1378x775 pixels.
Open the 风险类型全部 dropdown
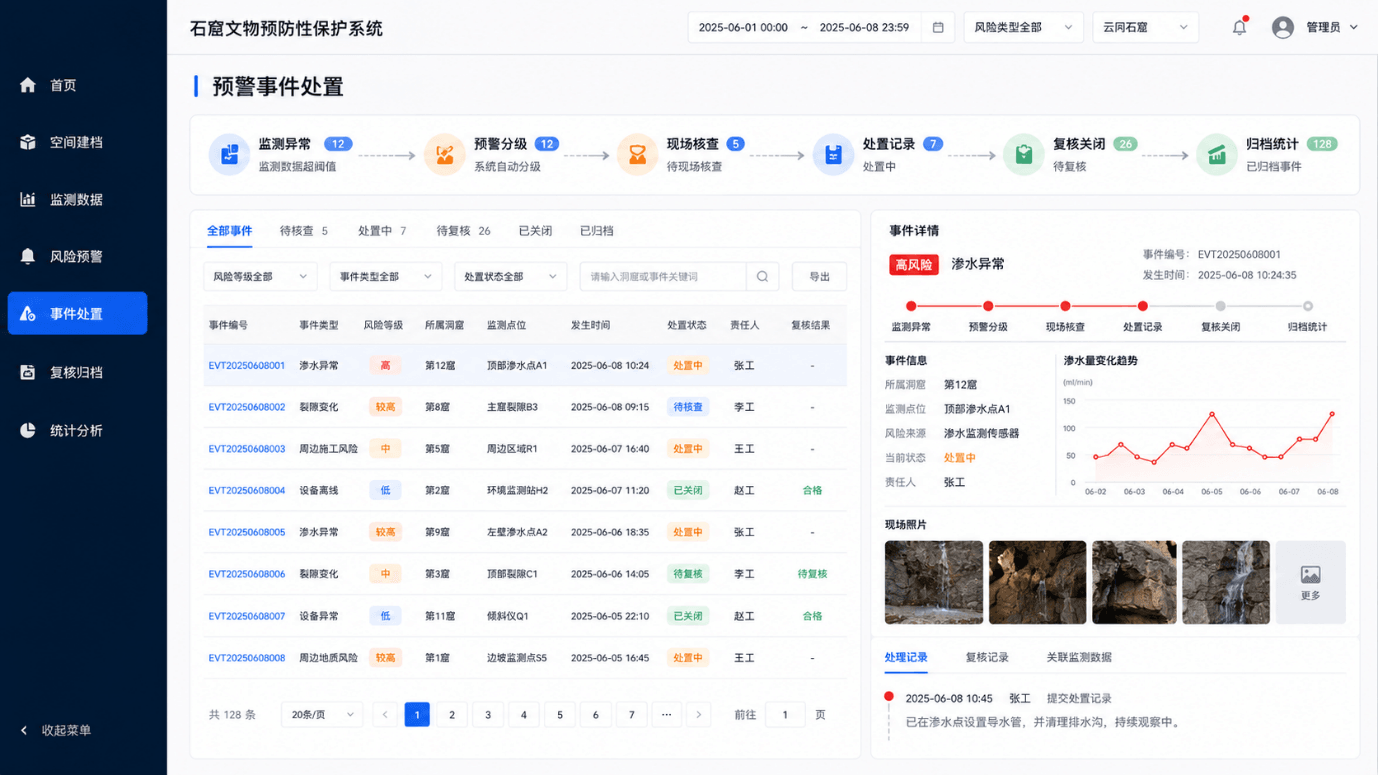(x=1023, y=27)
